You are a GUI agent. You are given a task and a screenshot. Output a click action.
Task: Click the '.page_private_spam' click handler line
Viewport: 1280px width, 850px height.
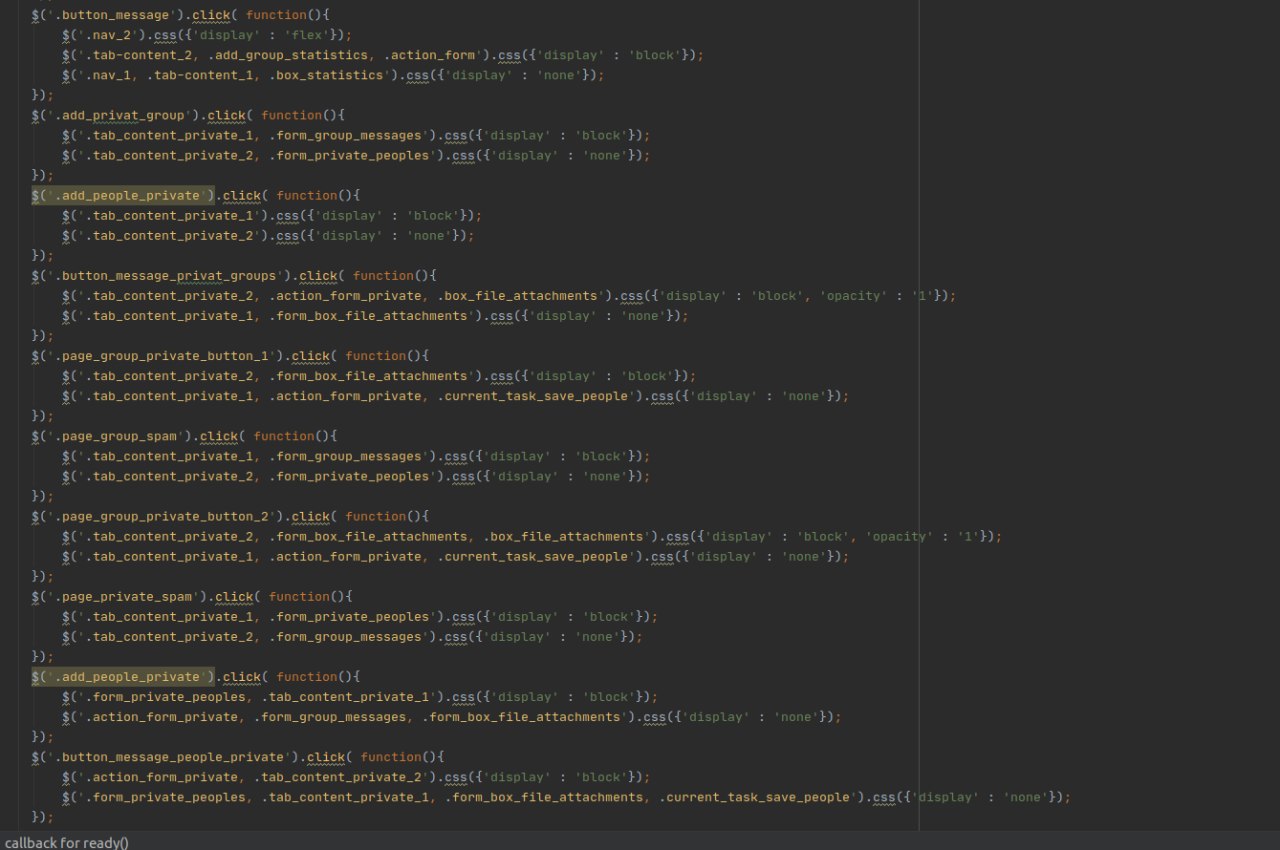point(192,596)
